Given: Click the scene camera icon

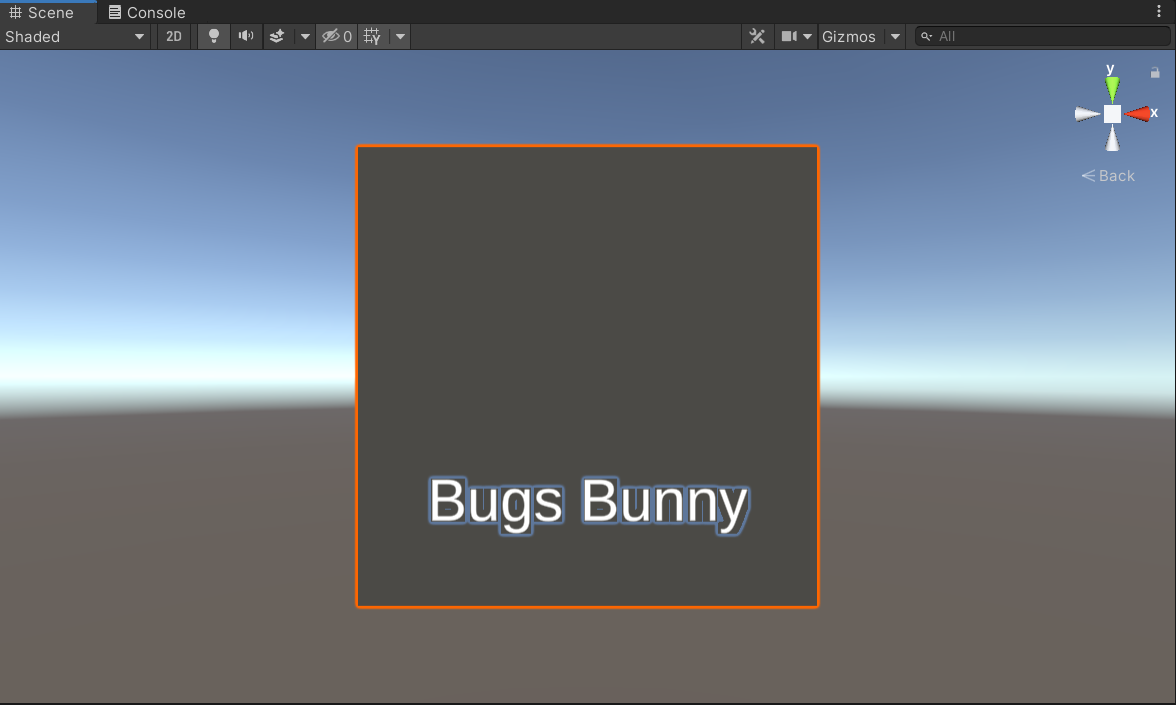Looking at the screenshot, I should pyautogui.click(x=789, y=36).
